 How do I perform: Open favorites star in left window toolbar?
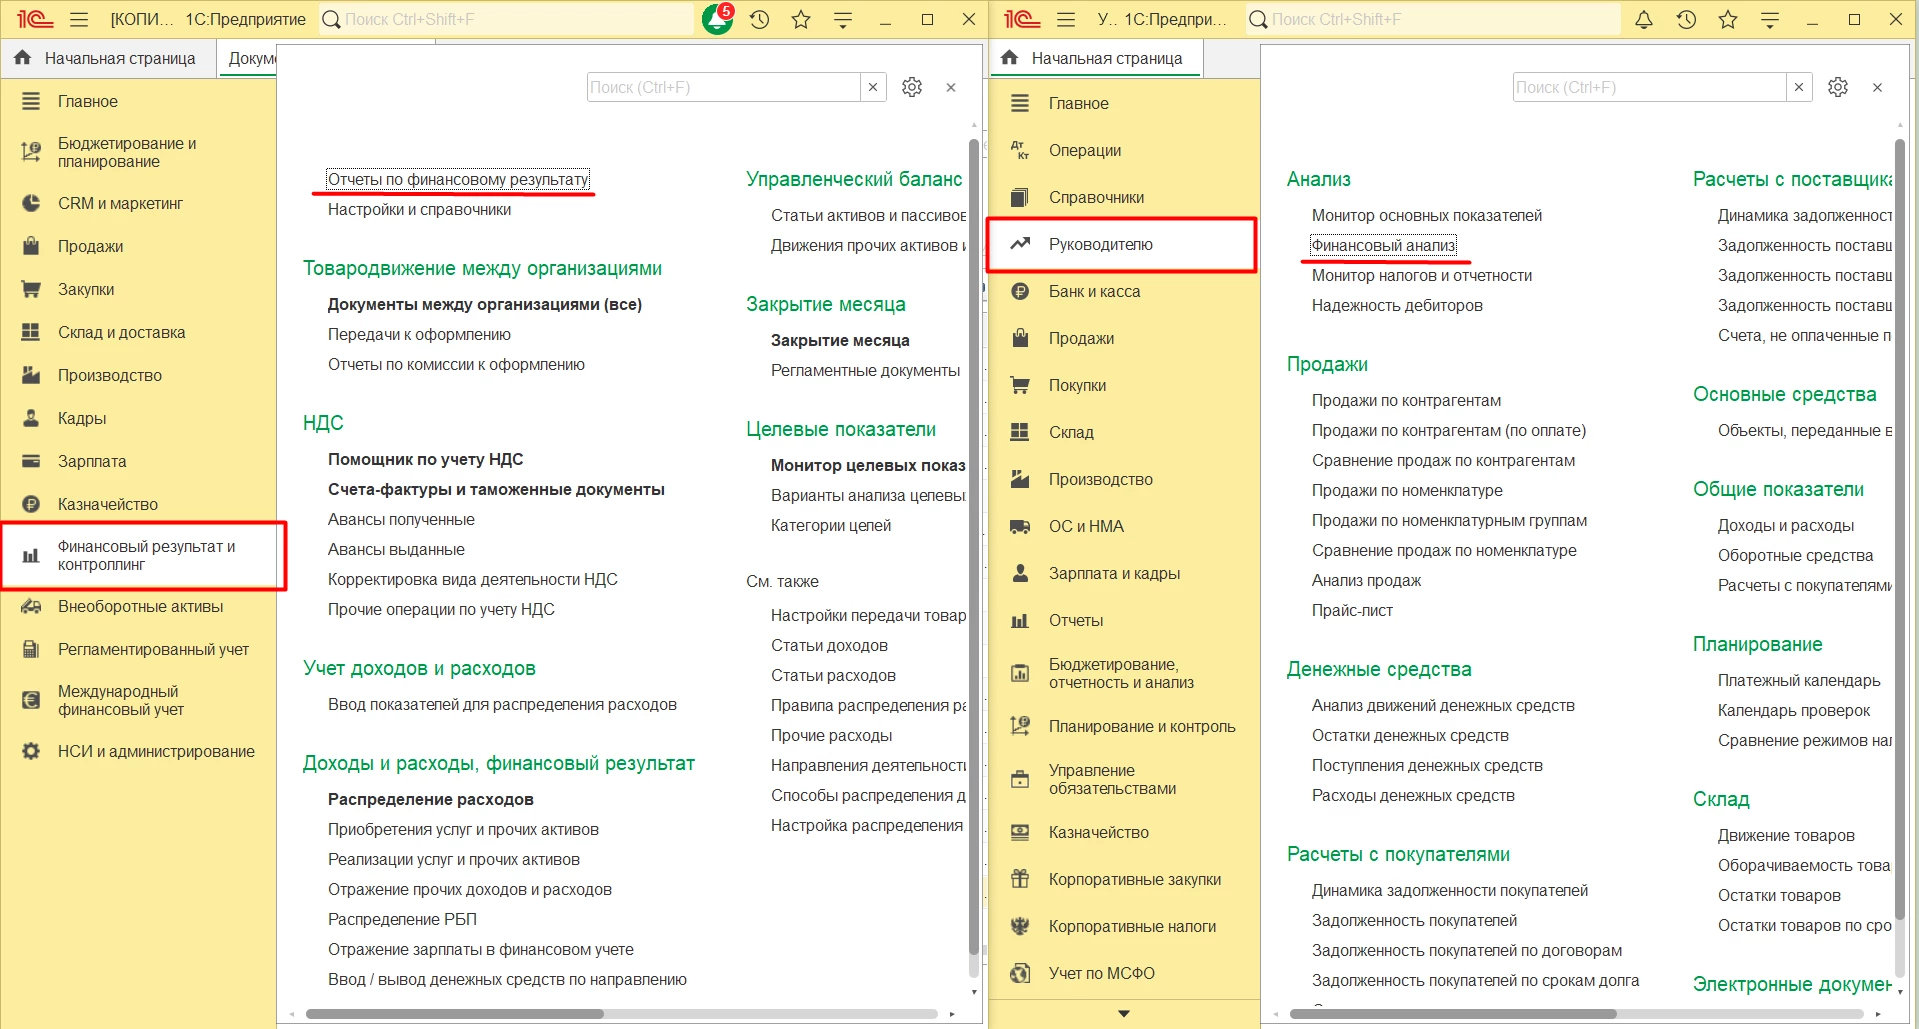coord(801,19)
